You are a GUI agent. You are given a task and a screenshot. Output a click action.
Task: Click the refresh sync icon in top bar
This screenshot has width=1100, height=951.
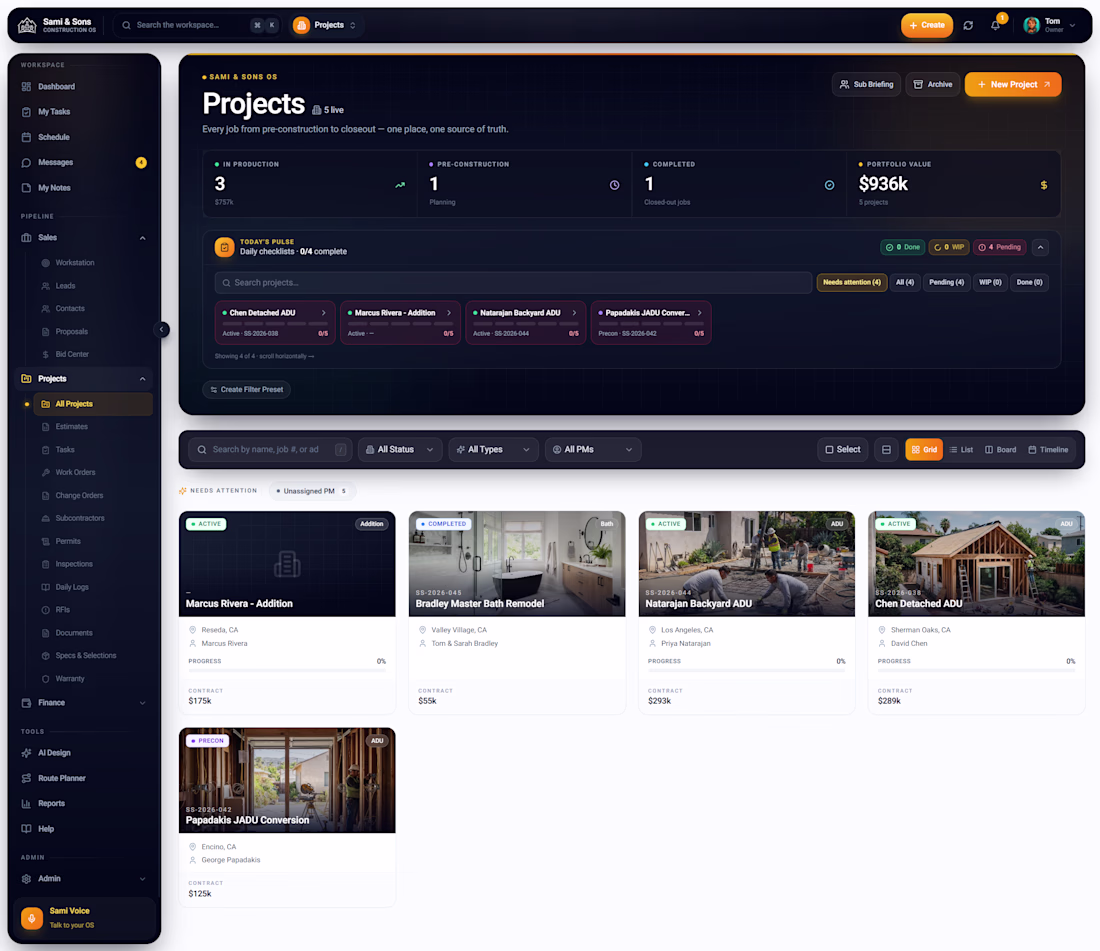click(968, 25)
